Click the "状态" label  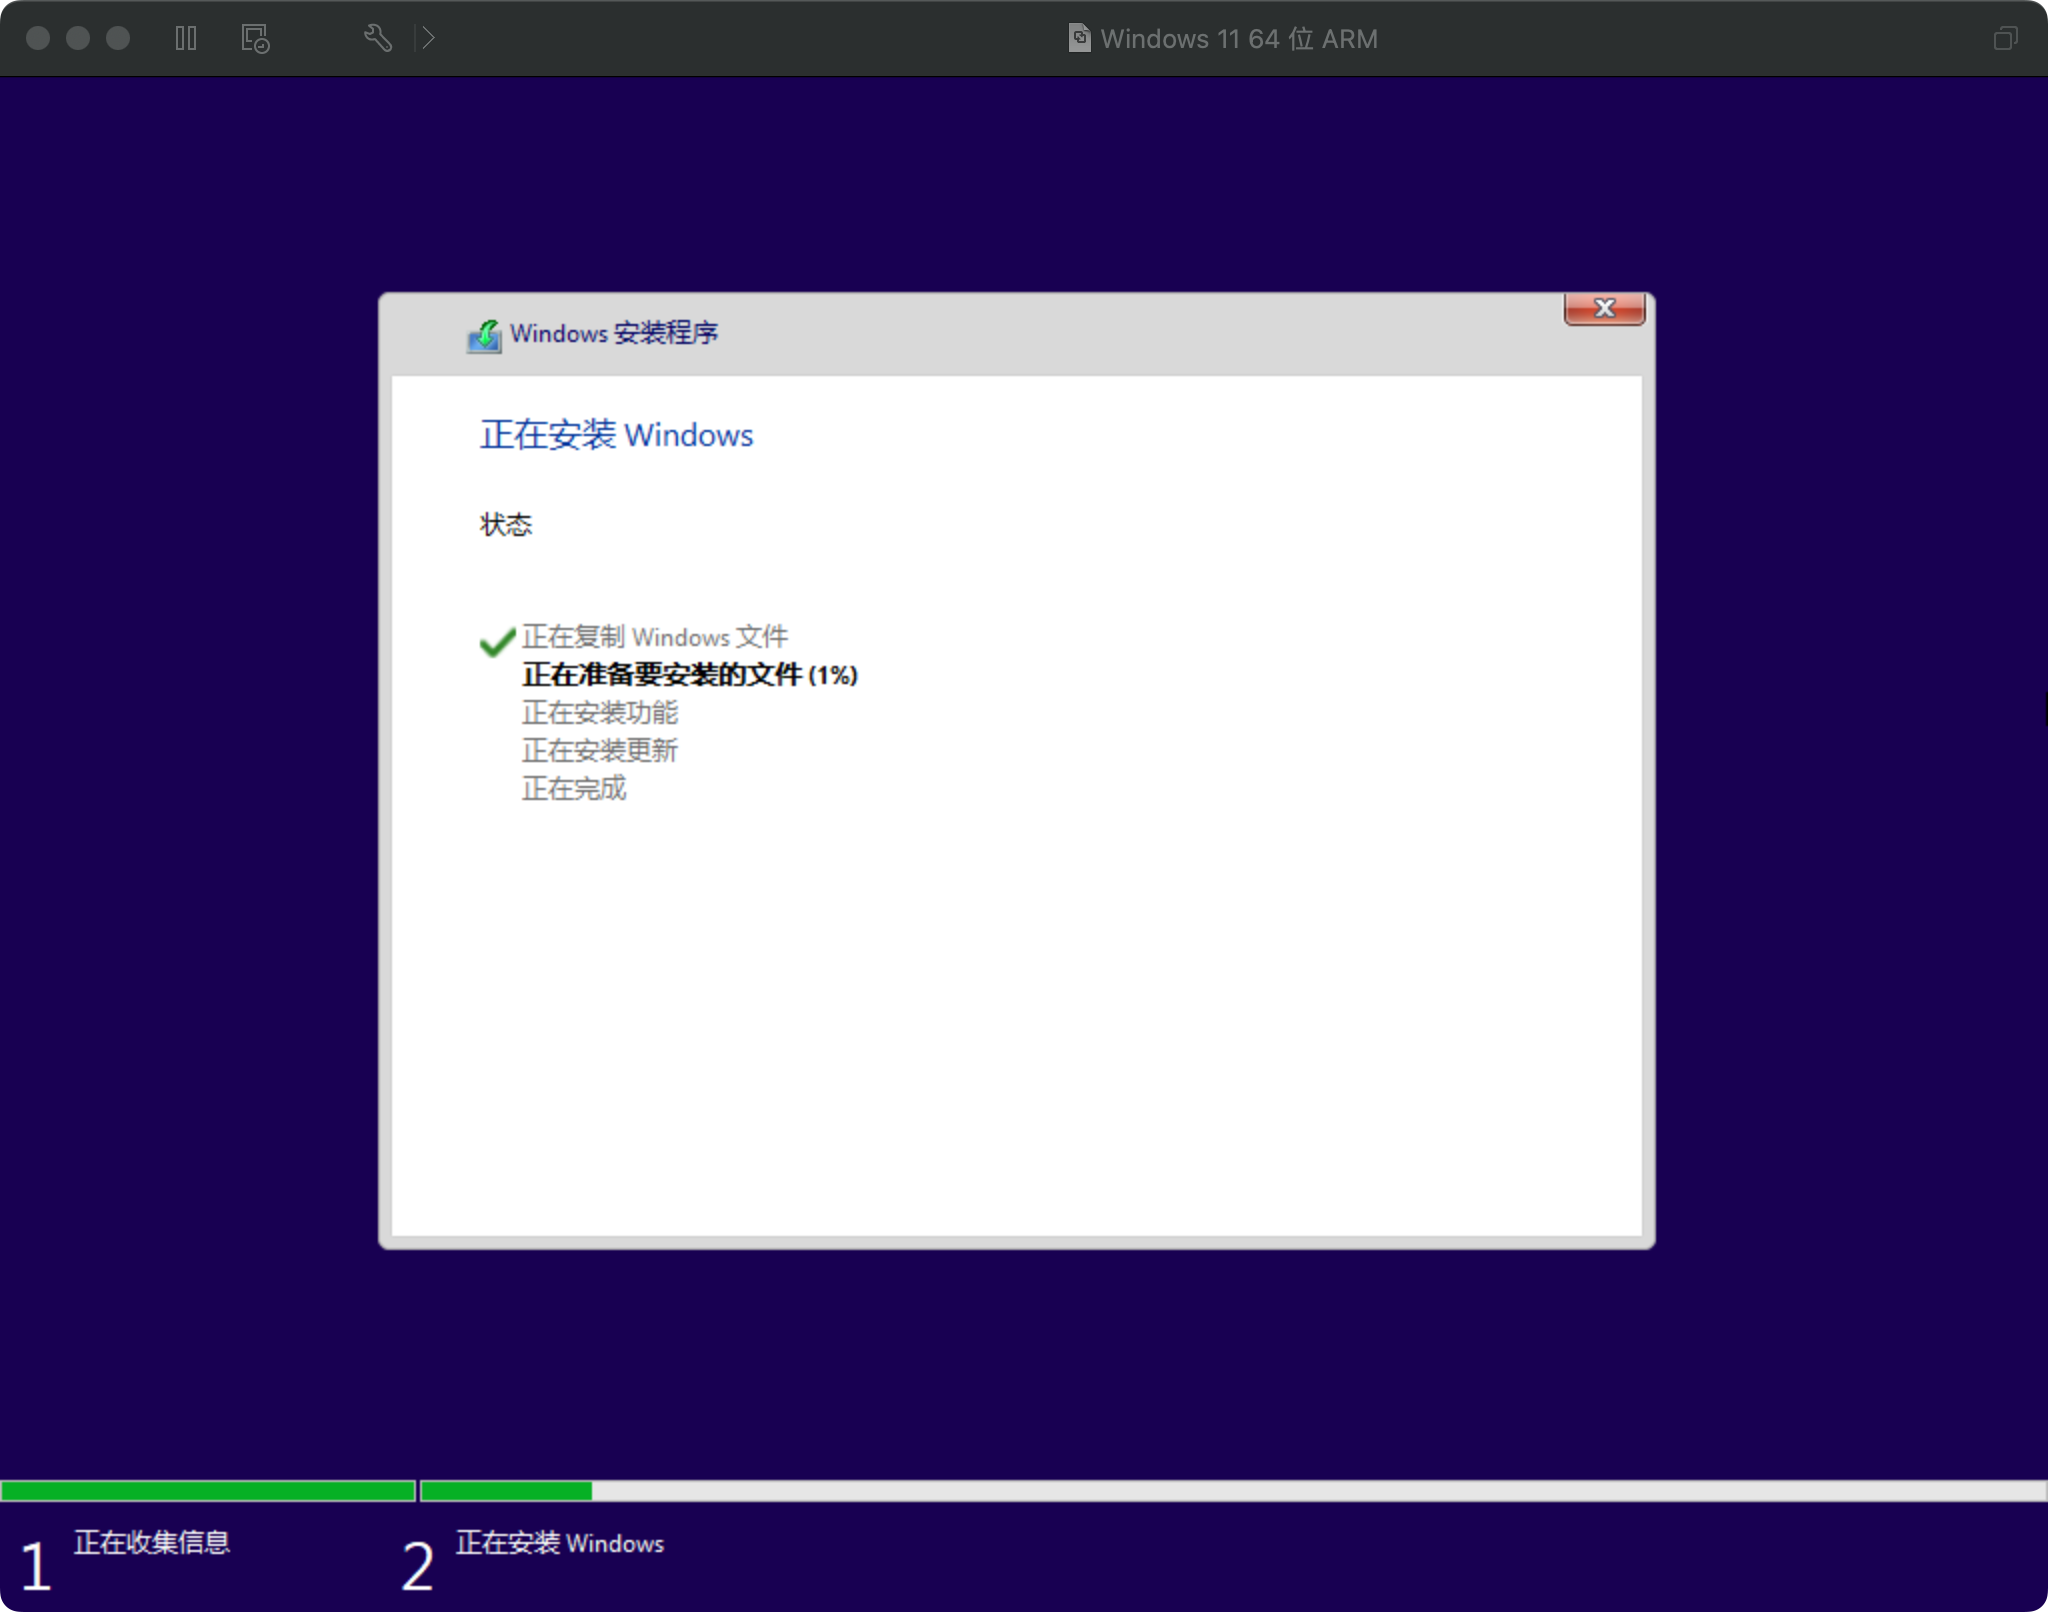pyautogui.click(x=506, y=524)
